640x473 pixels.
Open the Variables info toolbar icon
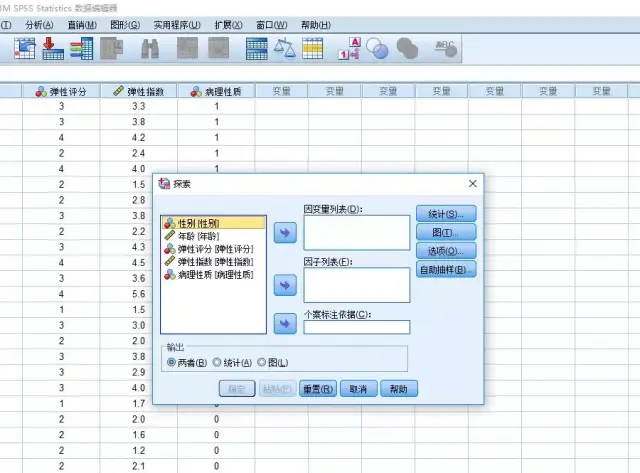pyautogui.click(x=81, y=49)
